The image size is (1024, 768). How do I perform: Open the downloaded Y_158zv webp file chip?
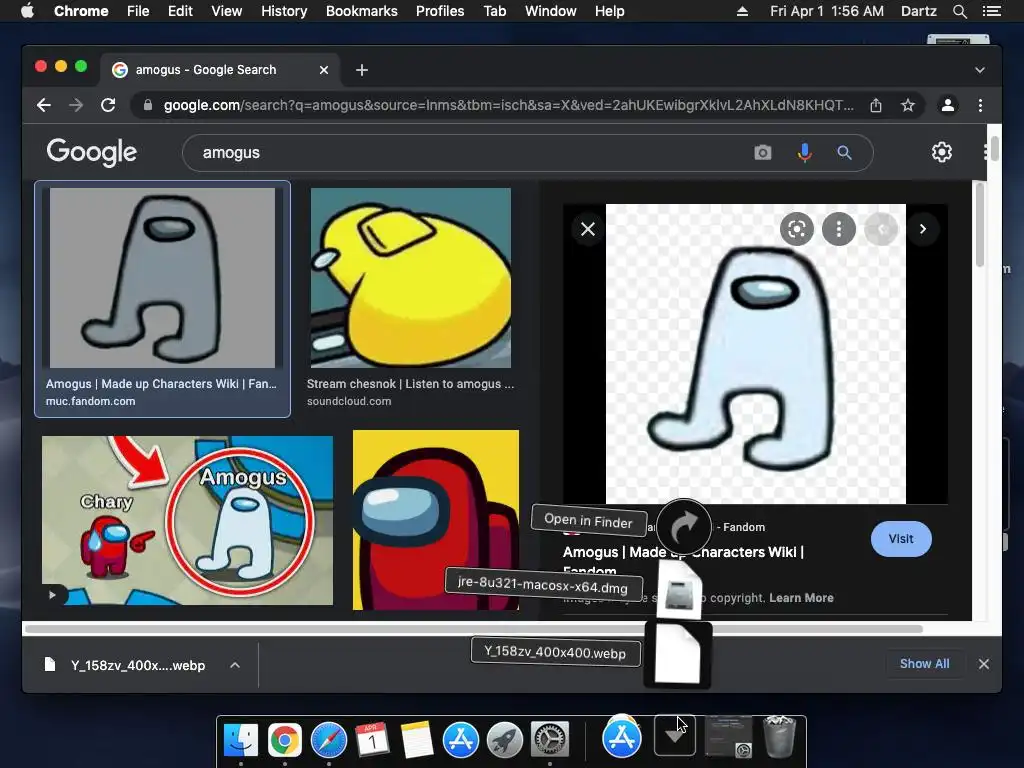point(124,665)
